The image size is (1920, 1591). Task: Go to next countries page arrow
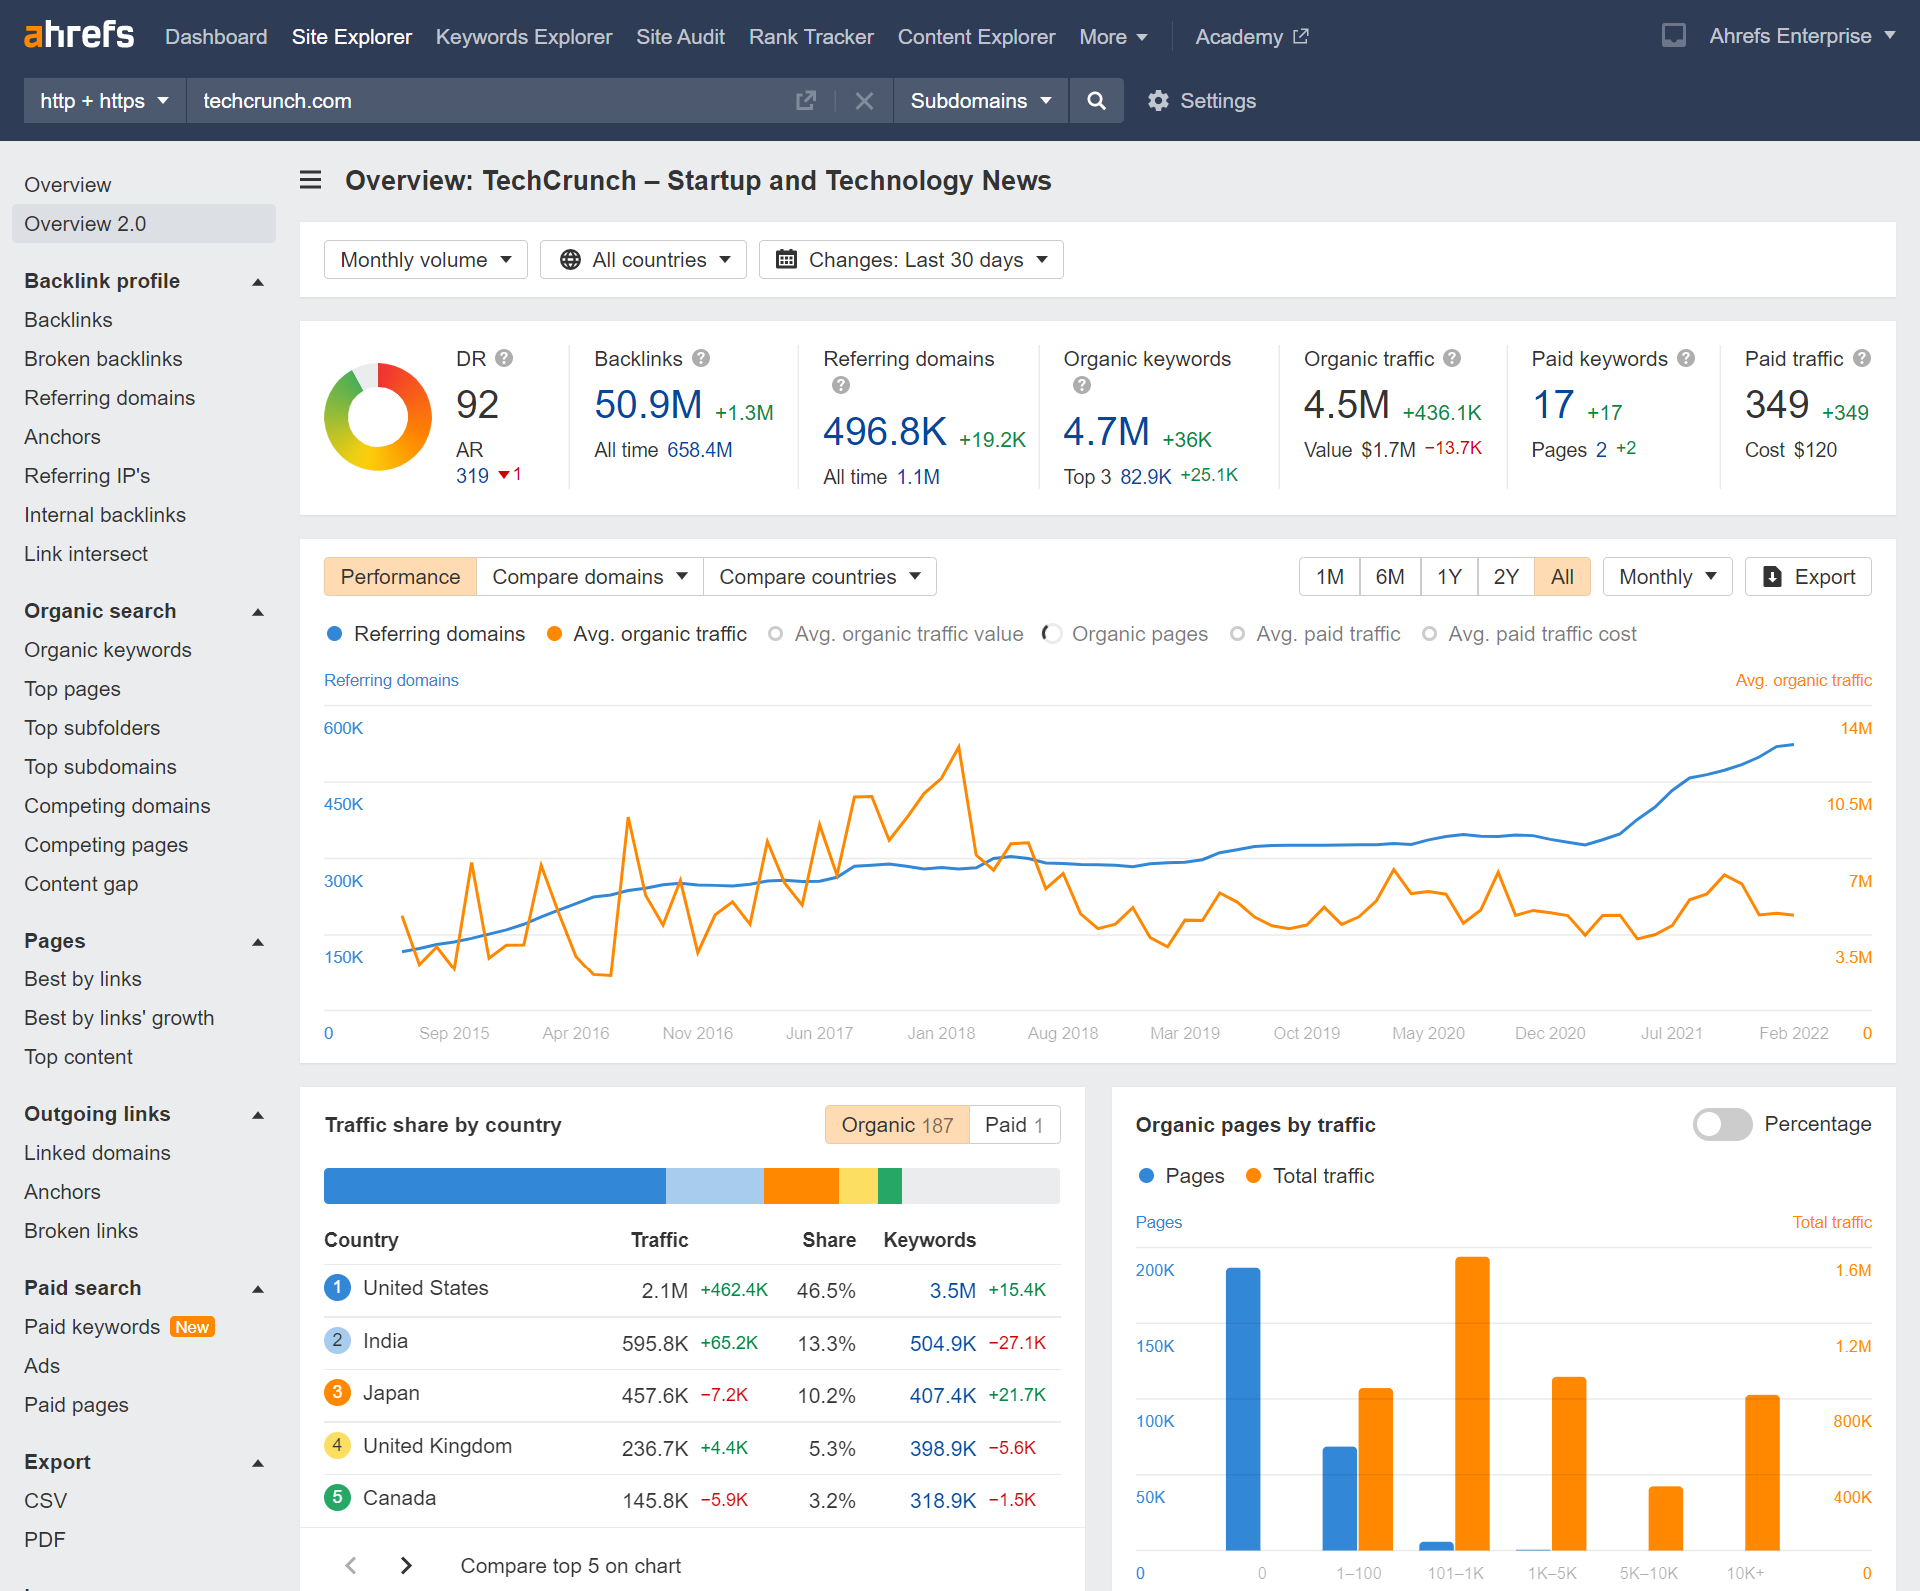406,1565
